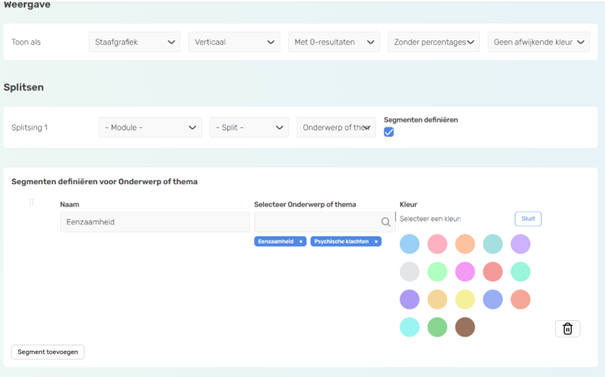Viewport: 605px width, 377px height.
Task: Click the Naam field containing Eenzaamheid
Action: pos(155,222)
